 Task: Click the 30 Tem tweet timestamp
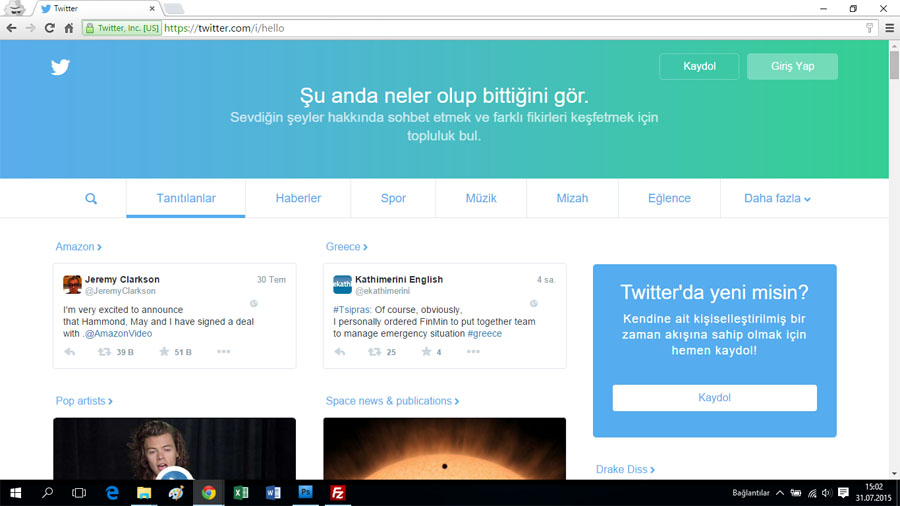click(x=271, y=280)
